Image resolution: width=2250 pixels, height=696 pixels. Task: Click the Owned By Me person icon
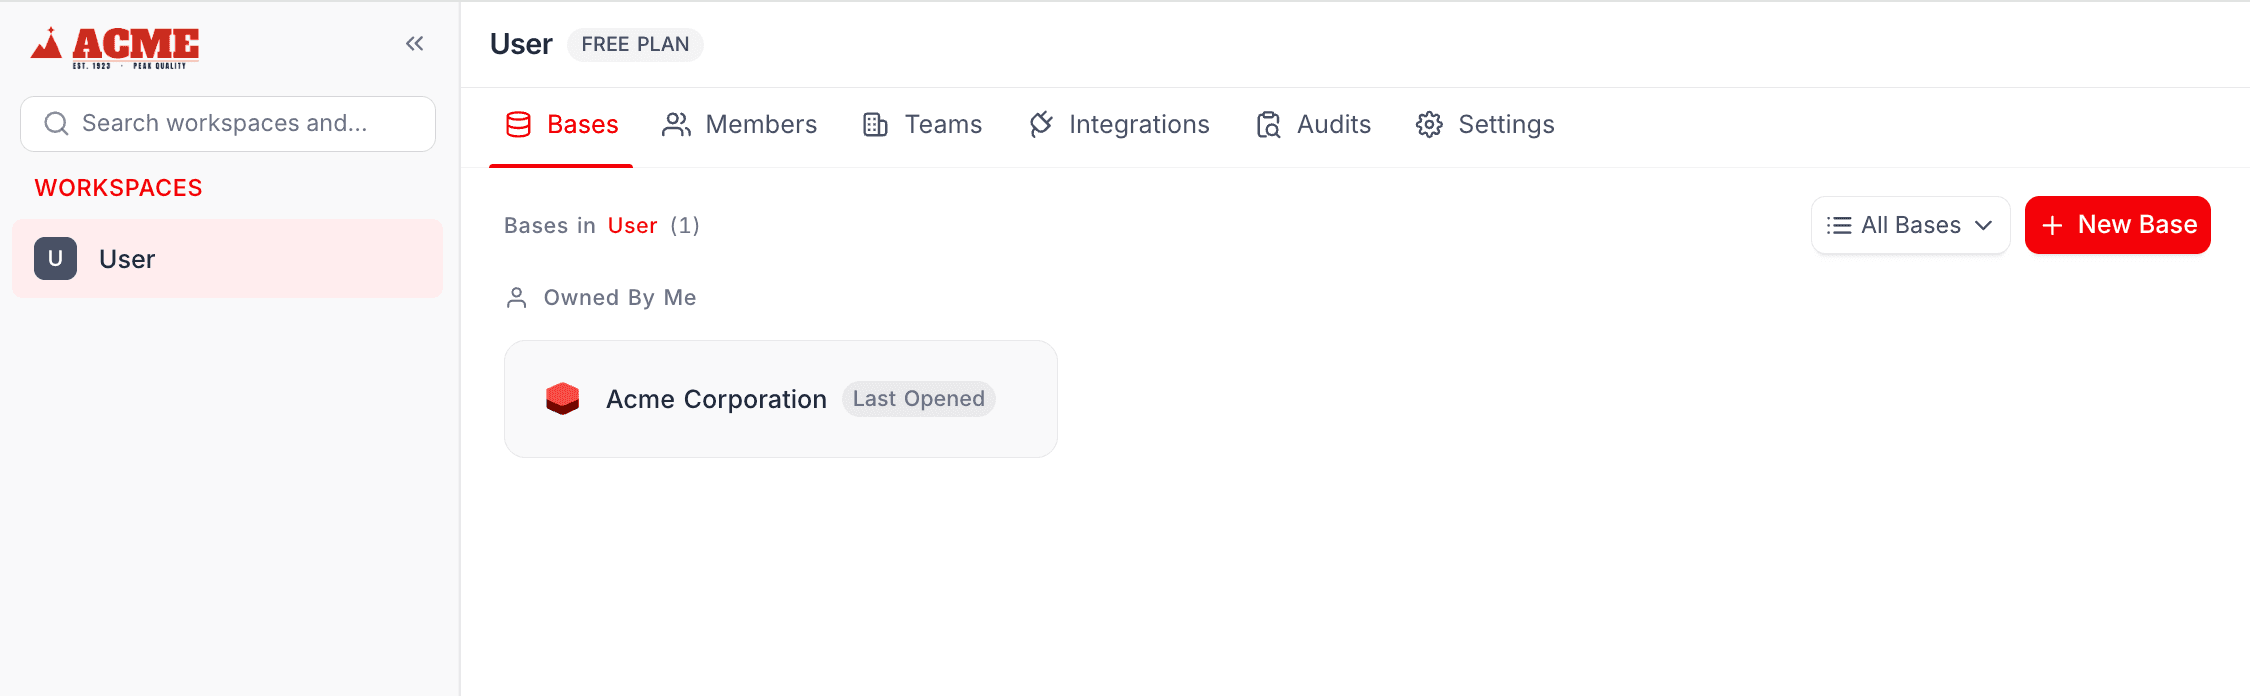516,297
